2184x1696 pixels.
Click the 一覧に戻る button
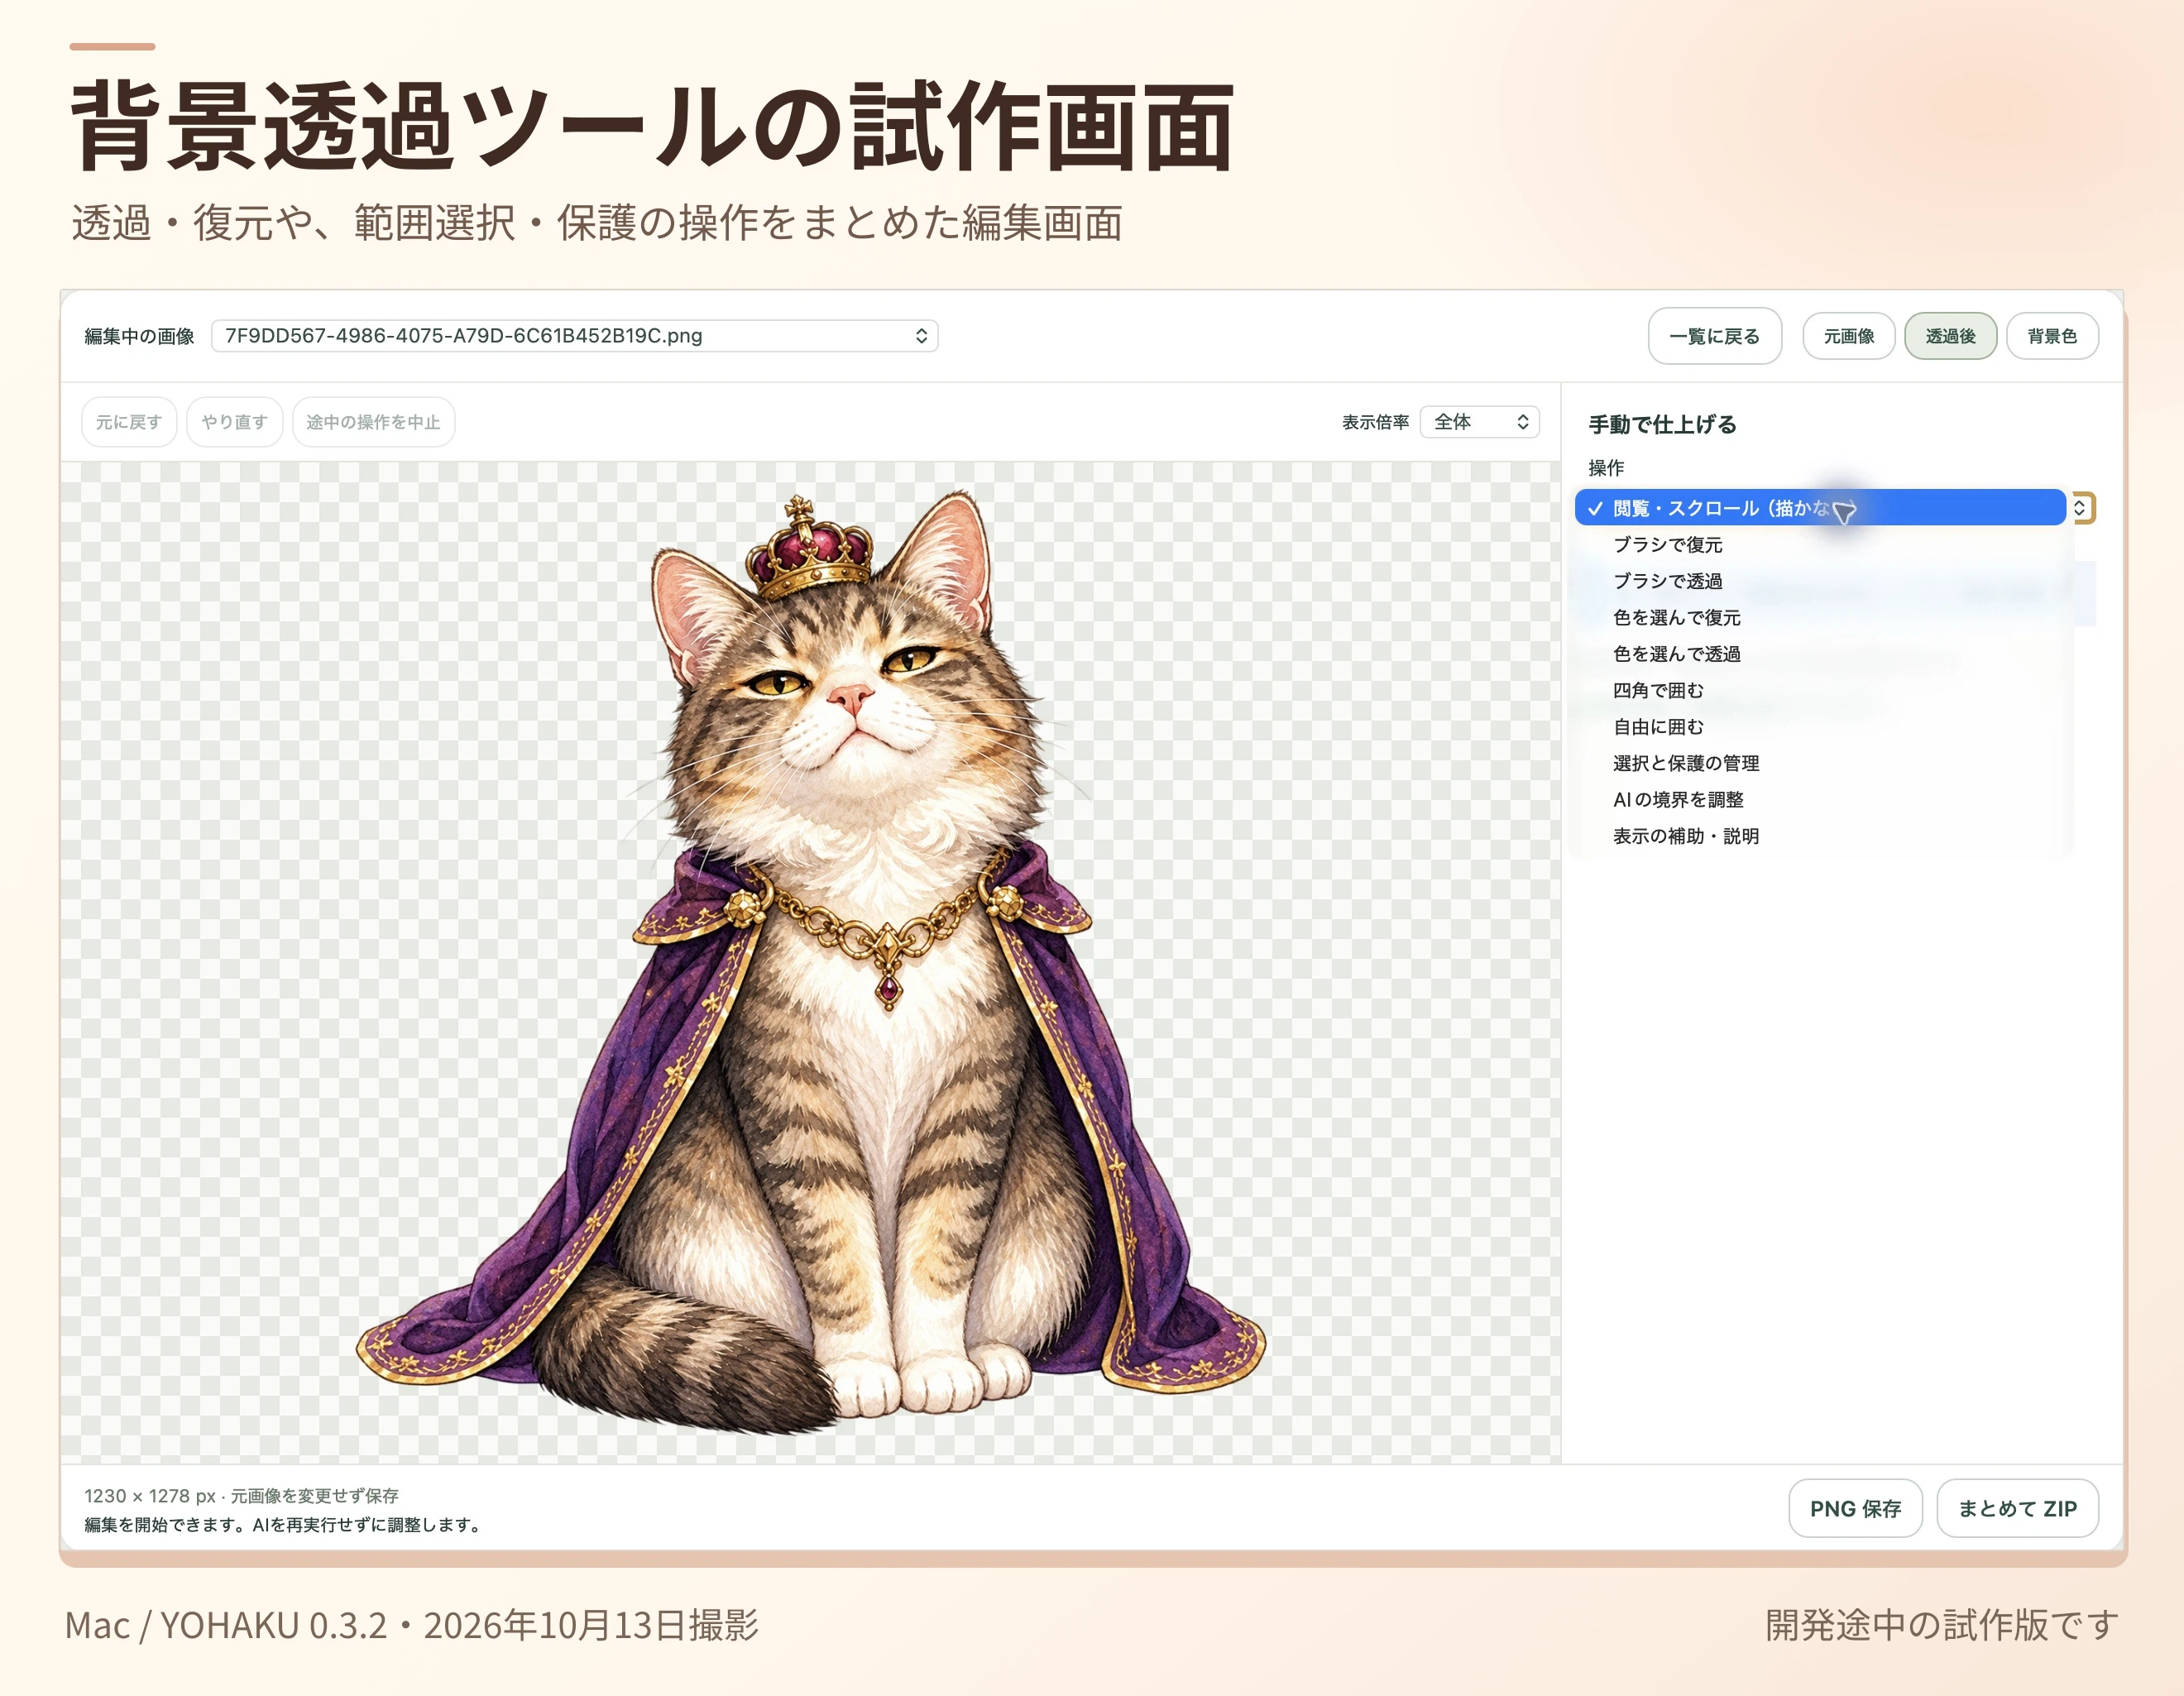tap(1714, 336)
